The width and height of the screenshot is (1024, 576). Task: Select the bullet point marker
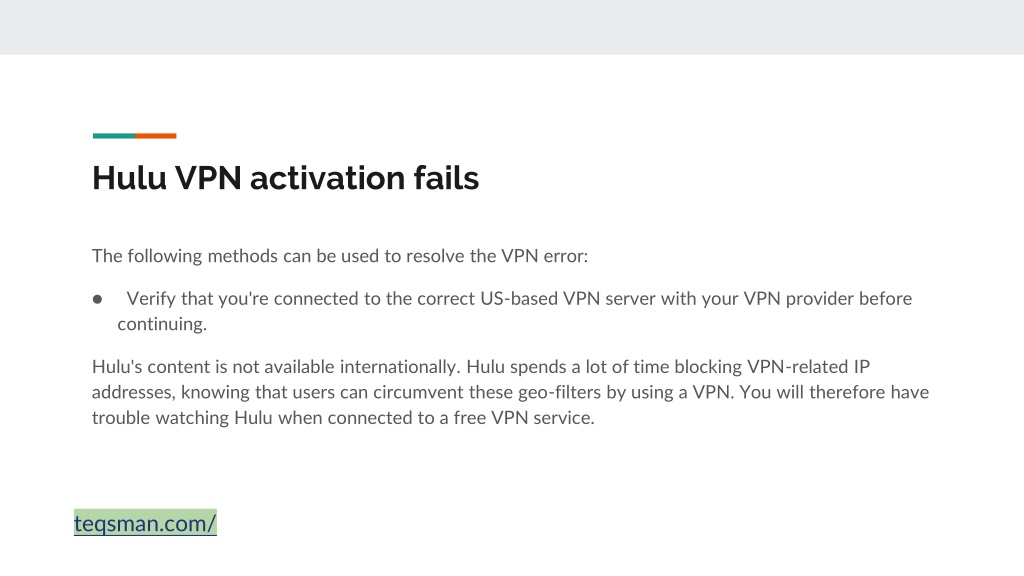(x=97, y=299)
